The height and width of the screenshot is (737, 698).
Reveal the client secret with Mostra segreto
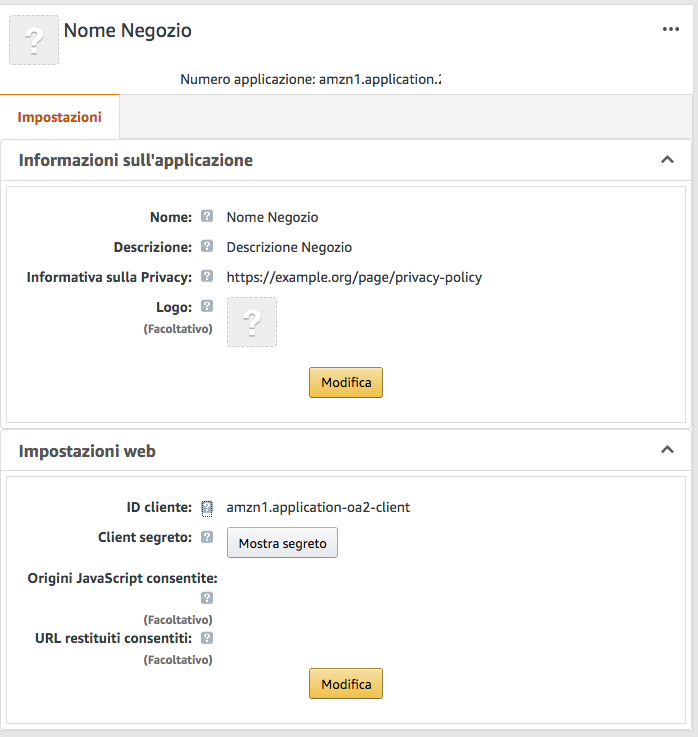(282, 543)
